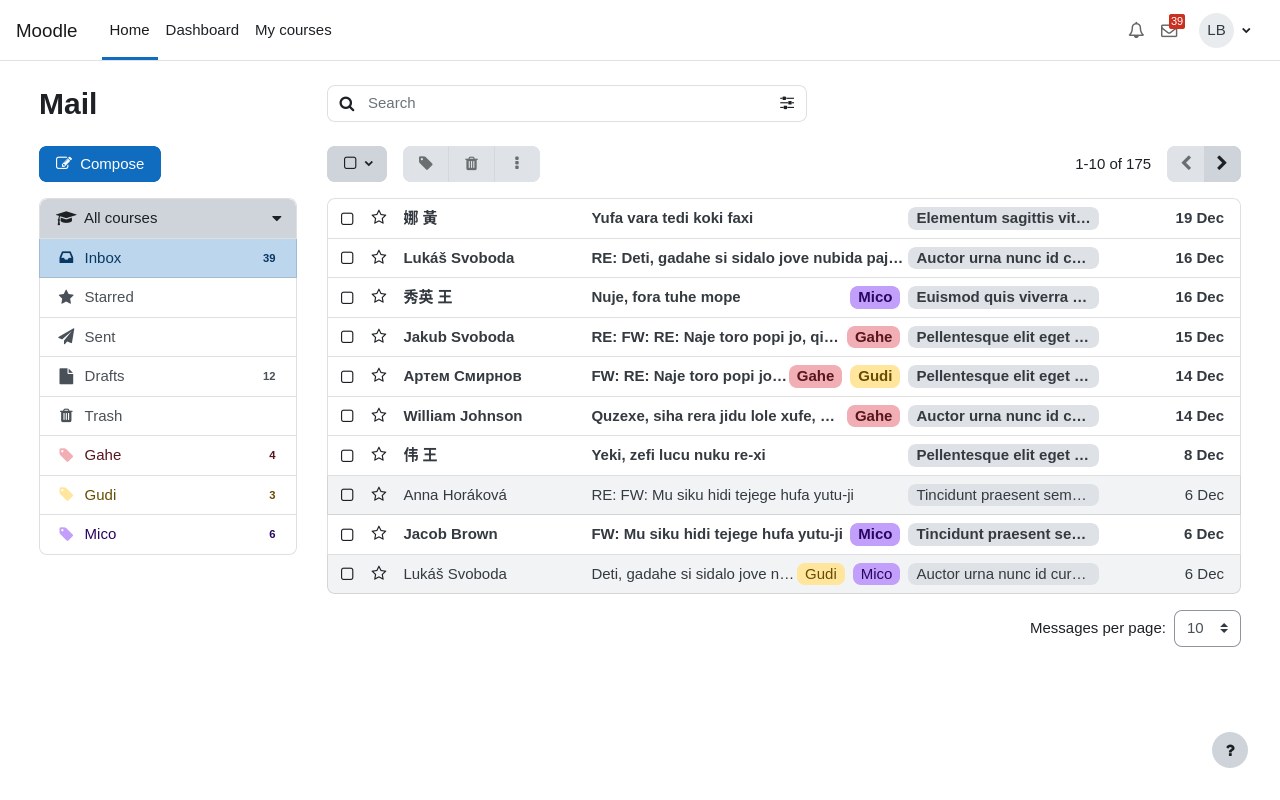
Task: Open the Home tab
Action: click(129, 30)
